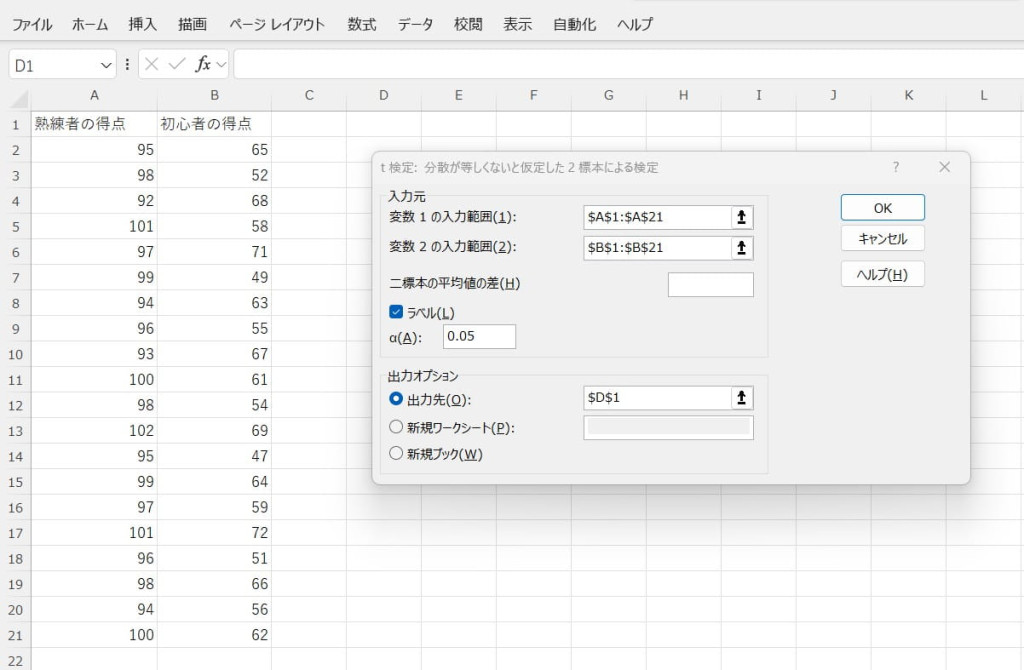Uncheck the ラベル checkbox
Screen dimensions: 1024x670
pyautogui.click(x=396, y=312)
